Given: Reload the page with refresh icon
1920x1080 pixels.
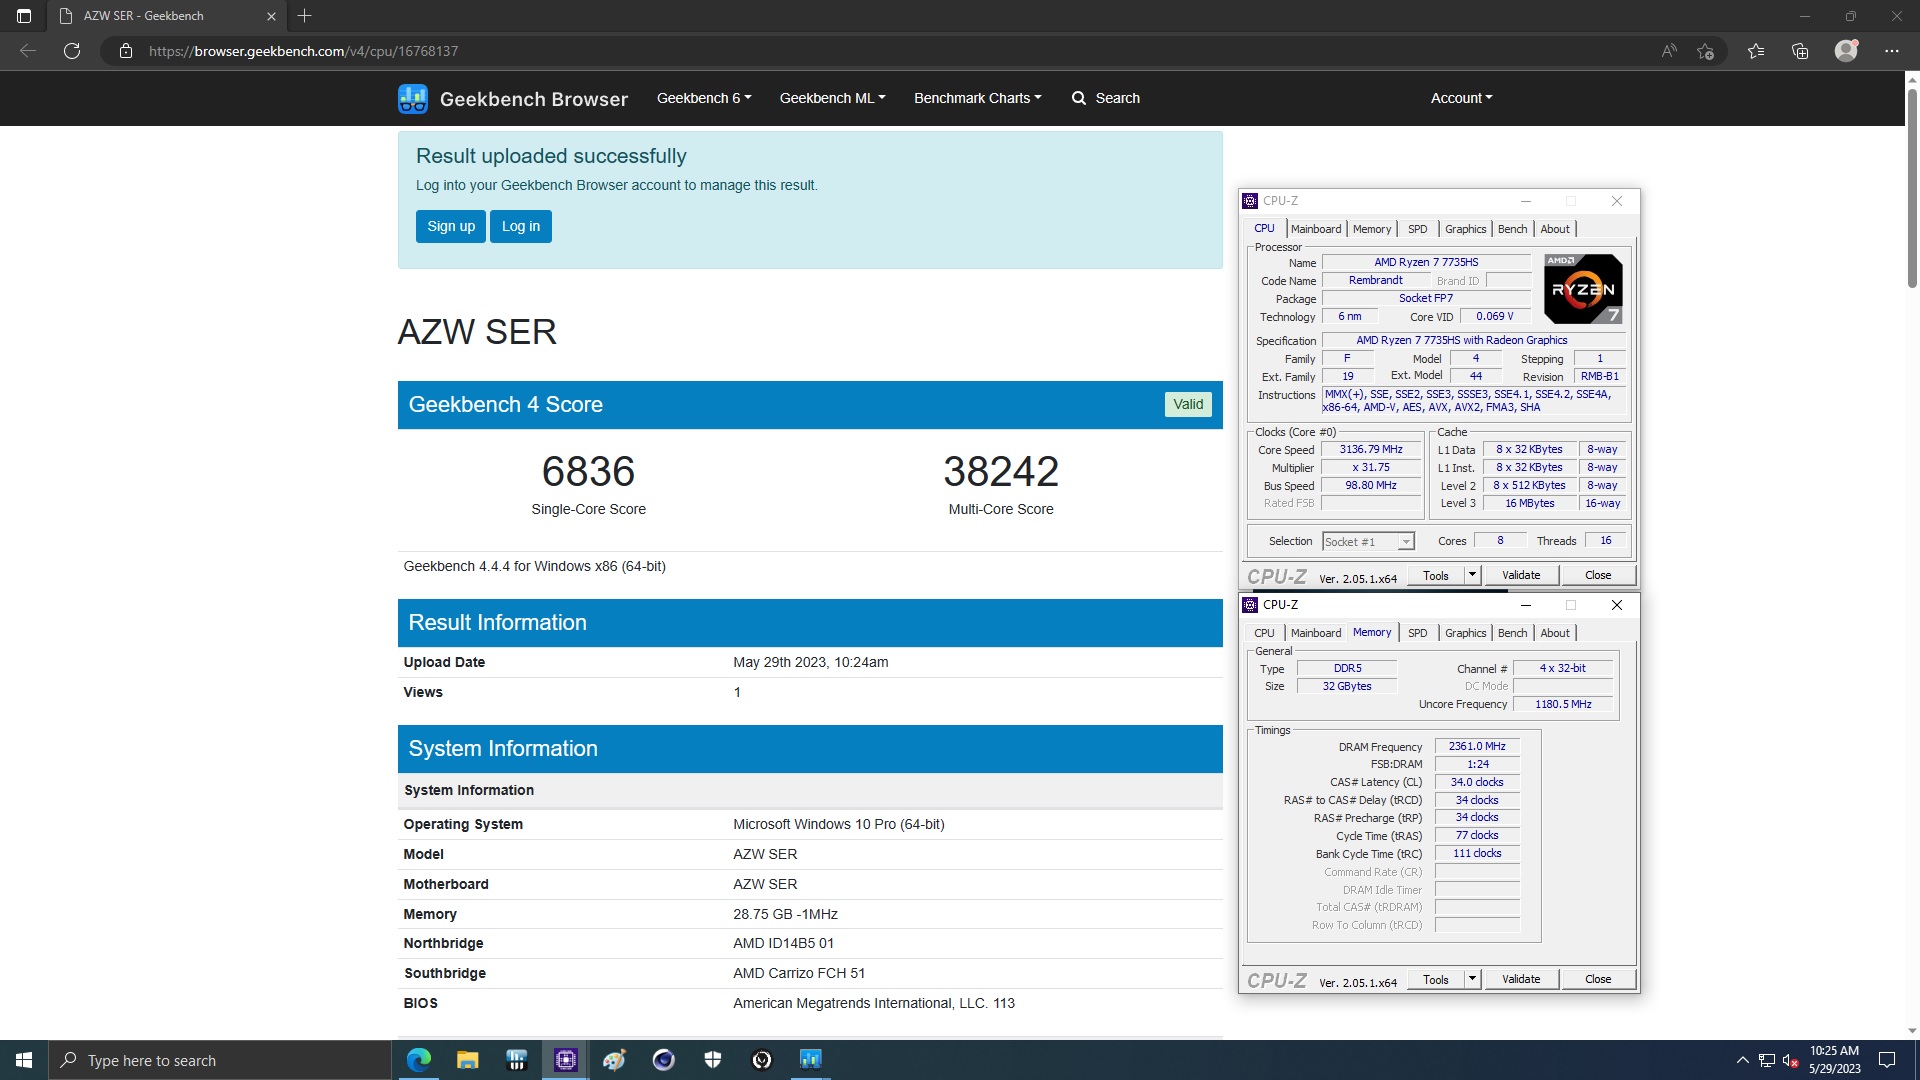Looking at the screenshot, I should click(72, 51).
